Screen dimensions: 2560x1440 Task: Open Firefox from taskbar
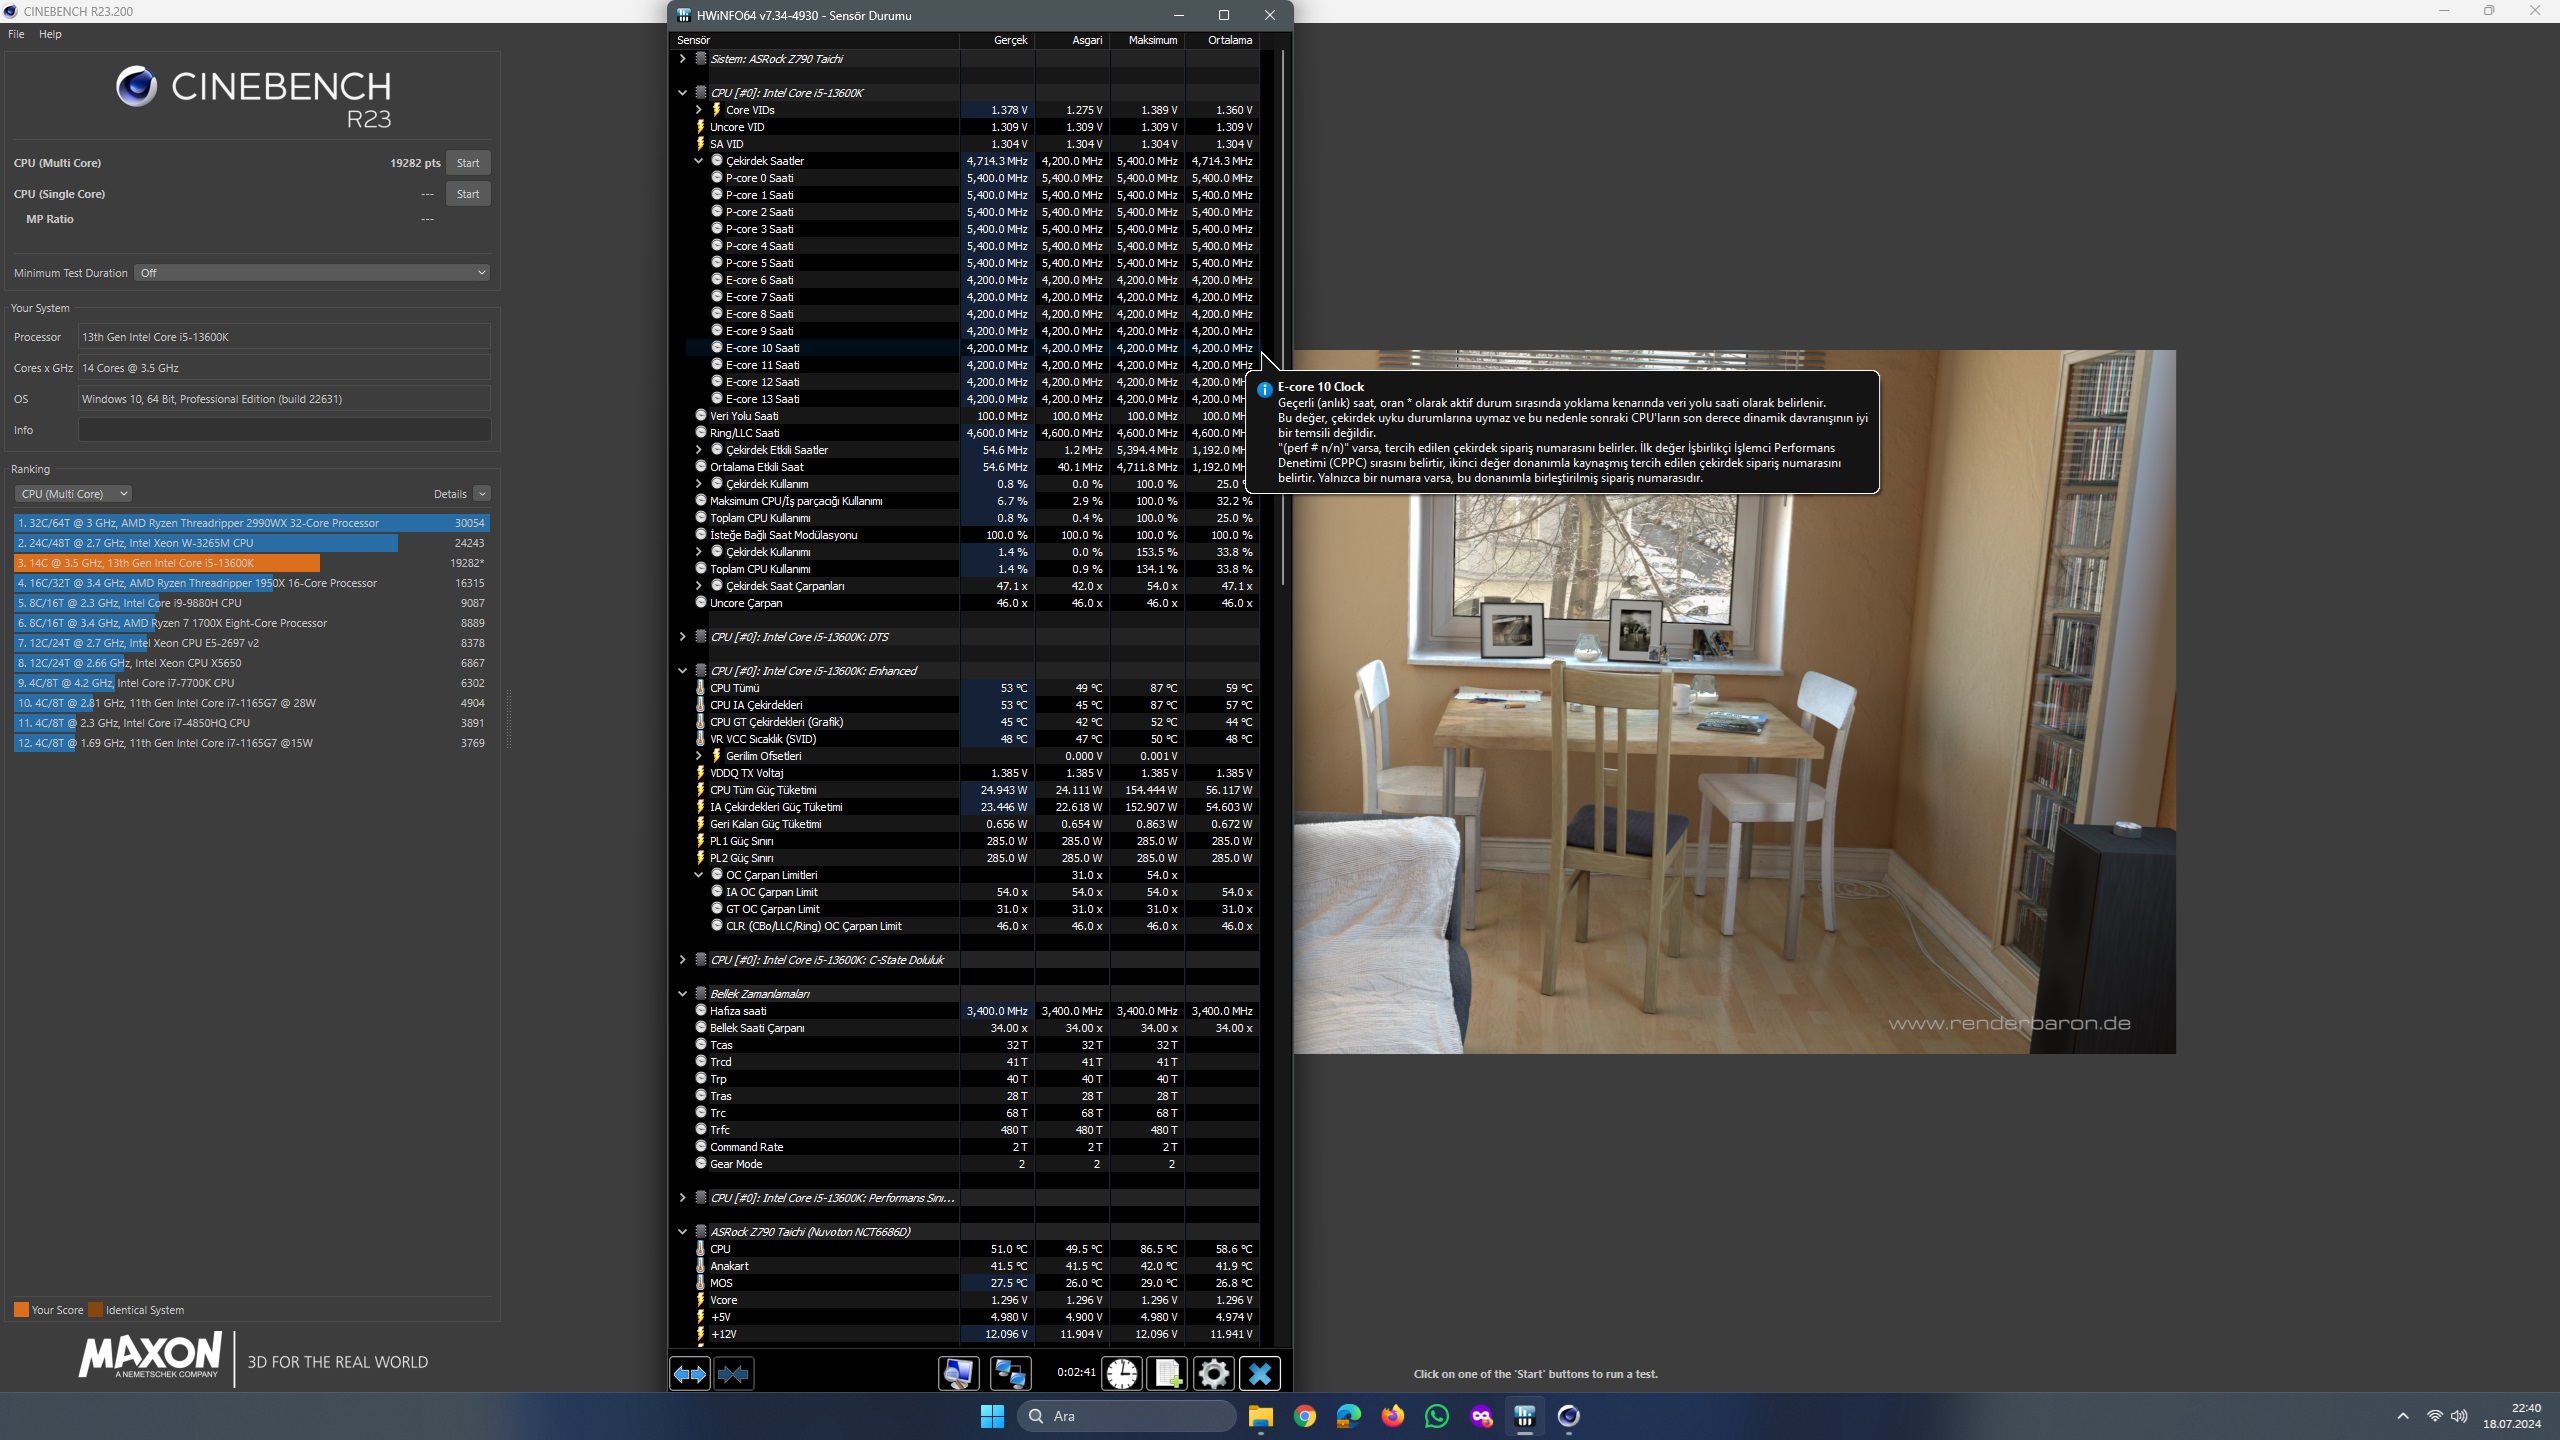pos(1392,1416)
